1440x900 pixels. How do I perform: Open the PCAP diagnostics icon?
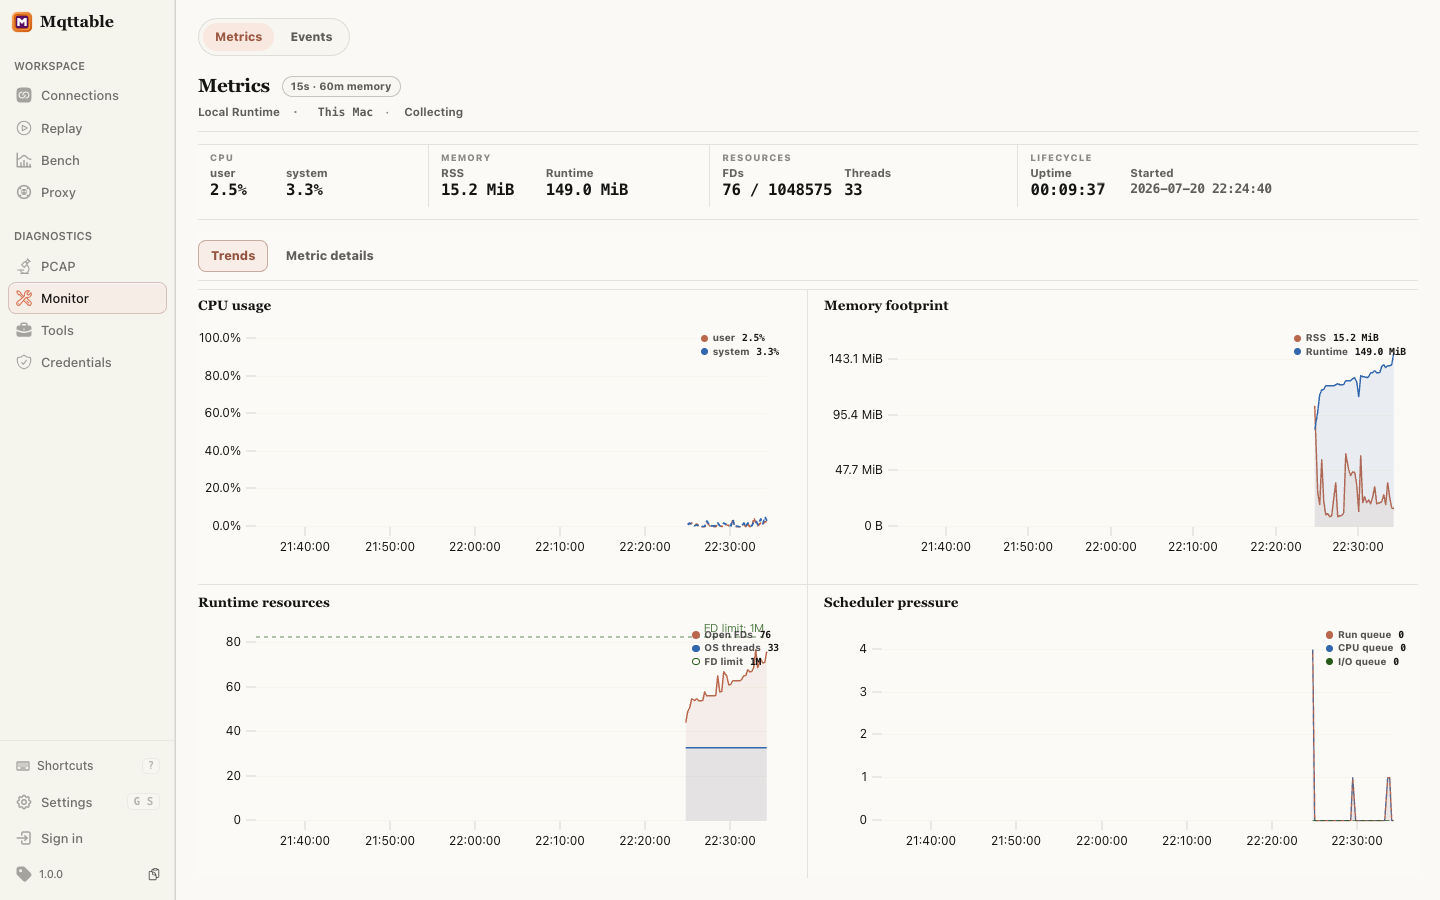click(x=24, y=266)
